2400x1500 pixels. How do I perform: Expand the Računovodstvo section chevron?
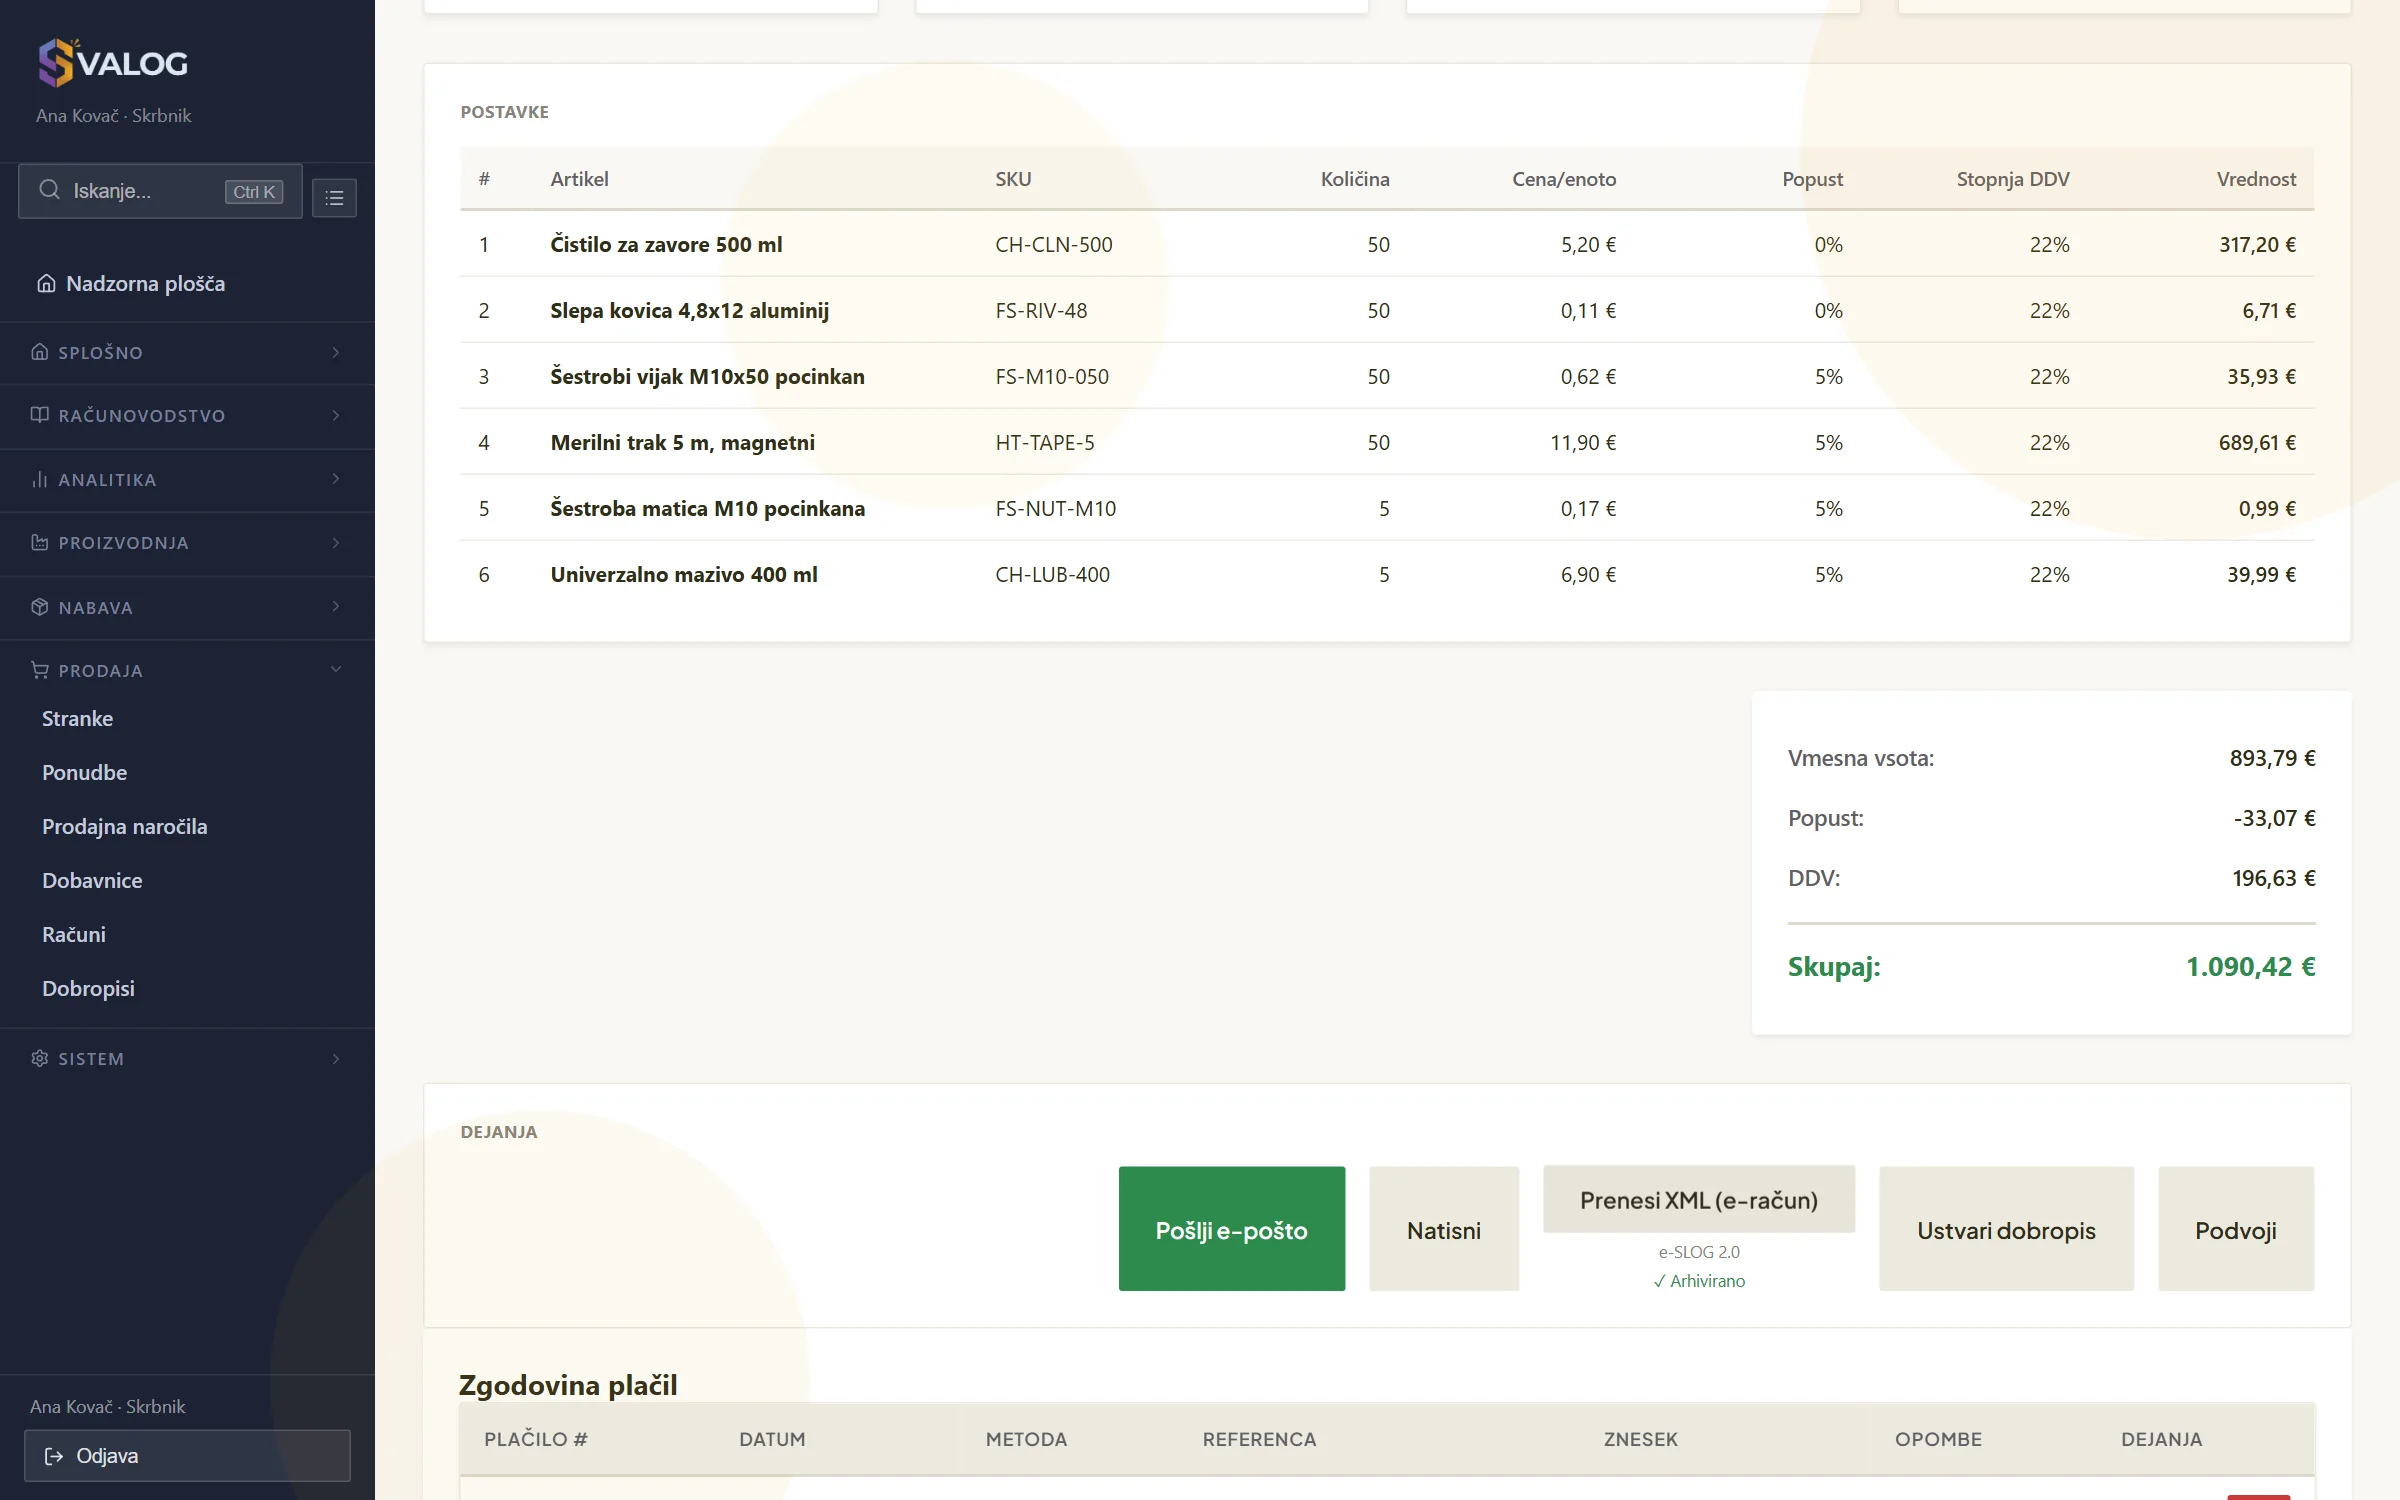pos(336,415)
